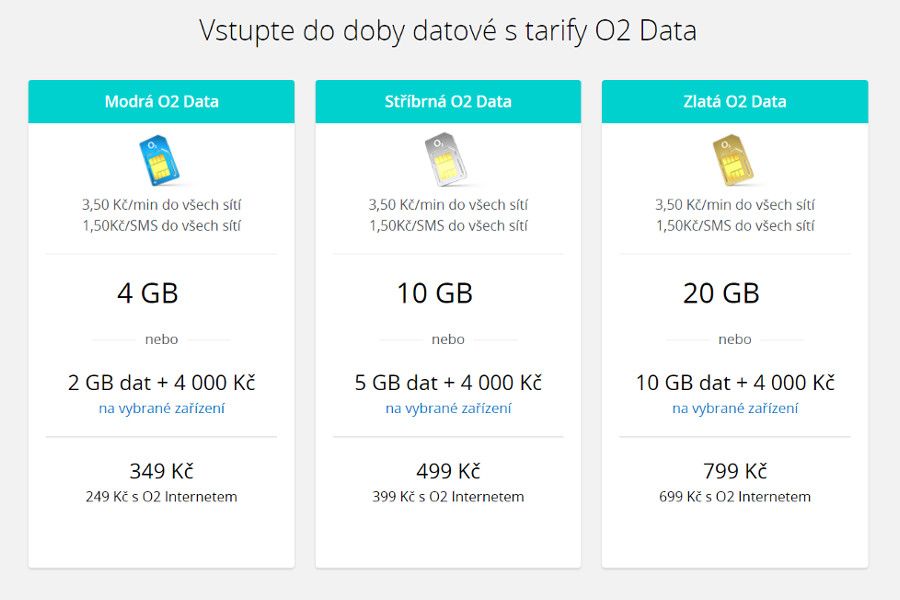Open 'na vybrané zařízení' link under Modrá
Screen dimensions: 900x600
[161, 408]
